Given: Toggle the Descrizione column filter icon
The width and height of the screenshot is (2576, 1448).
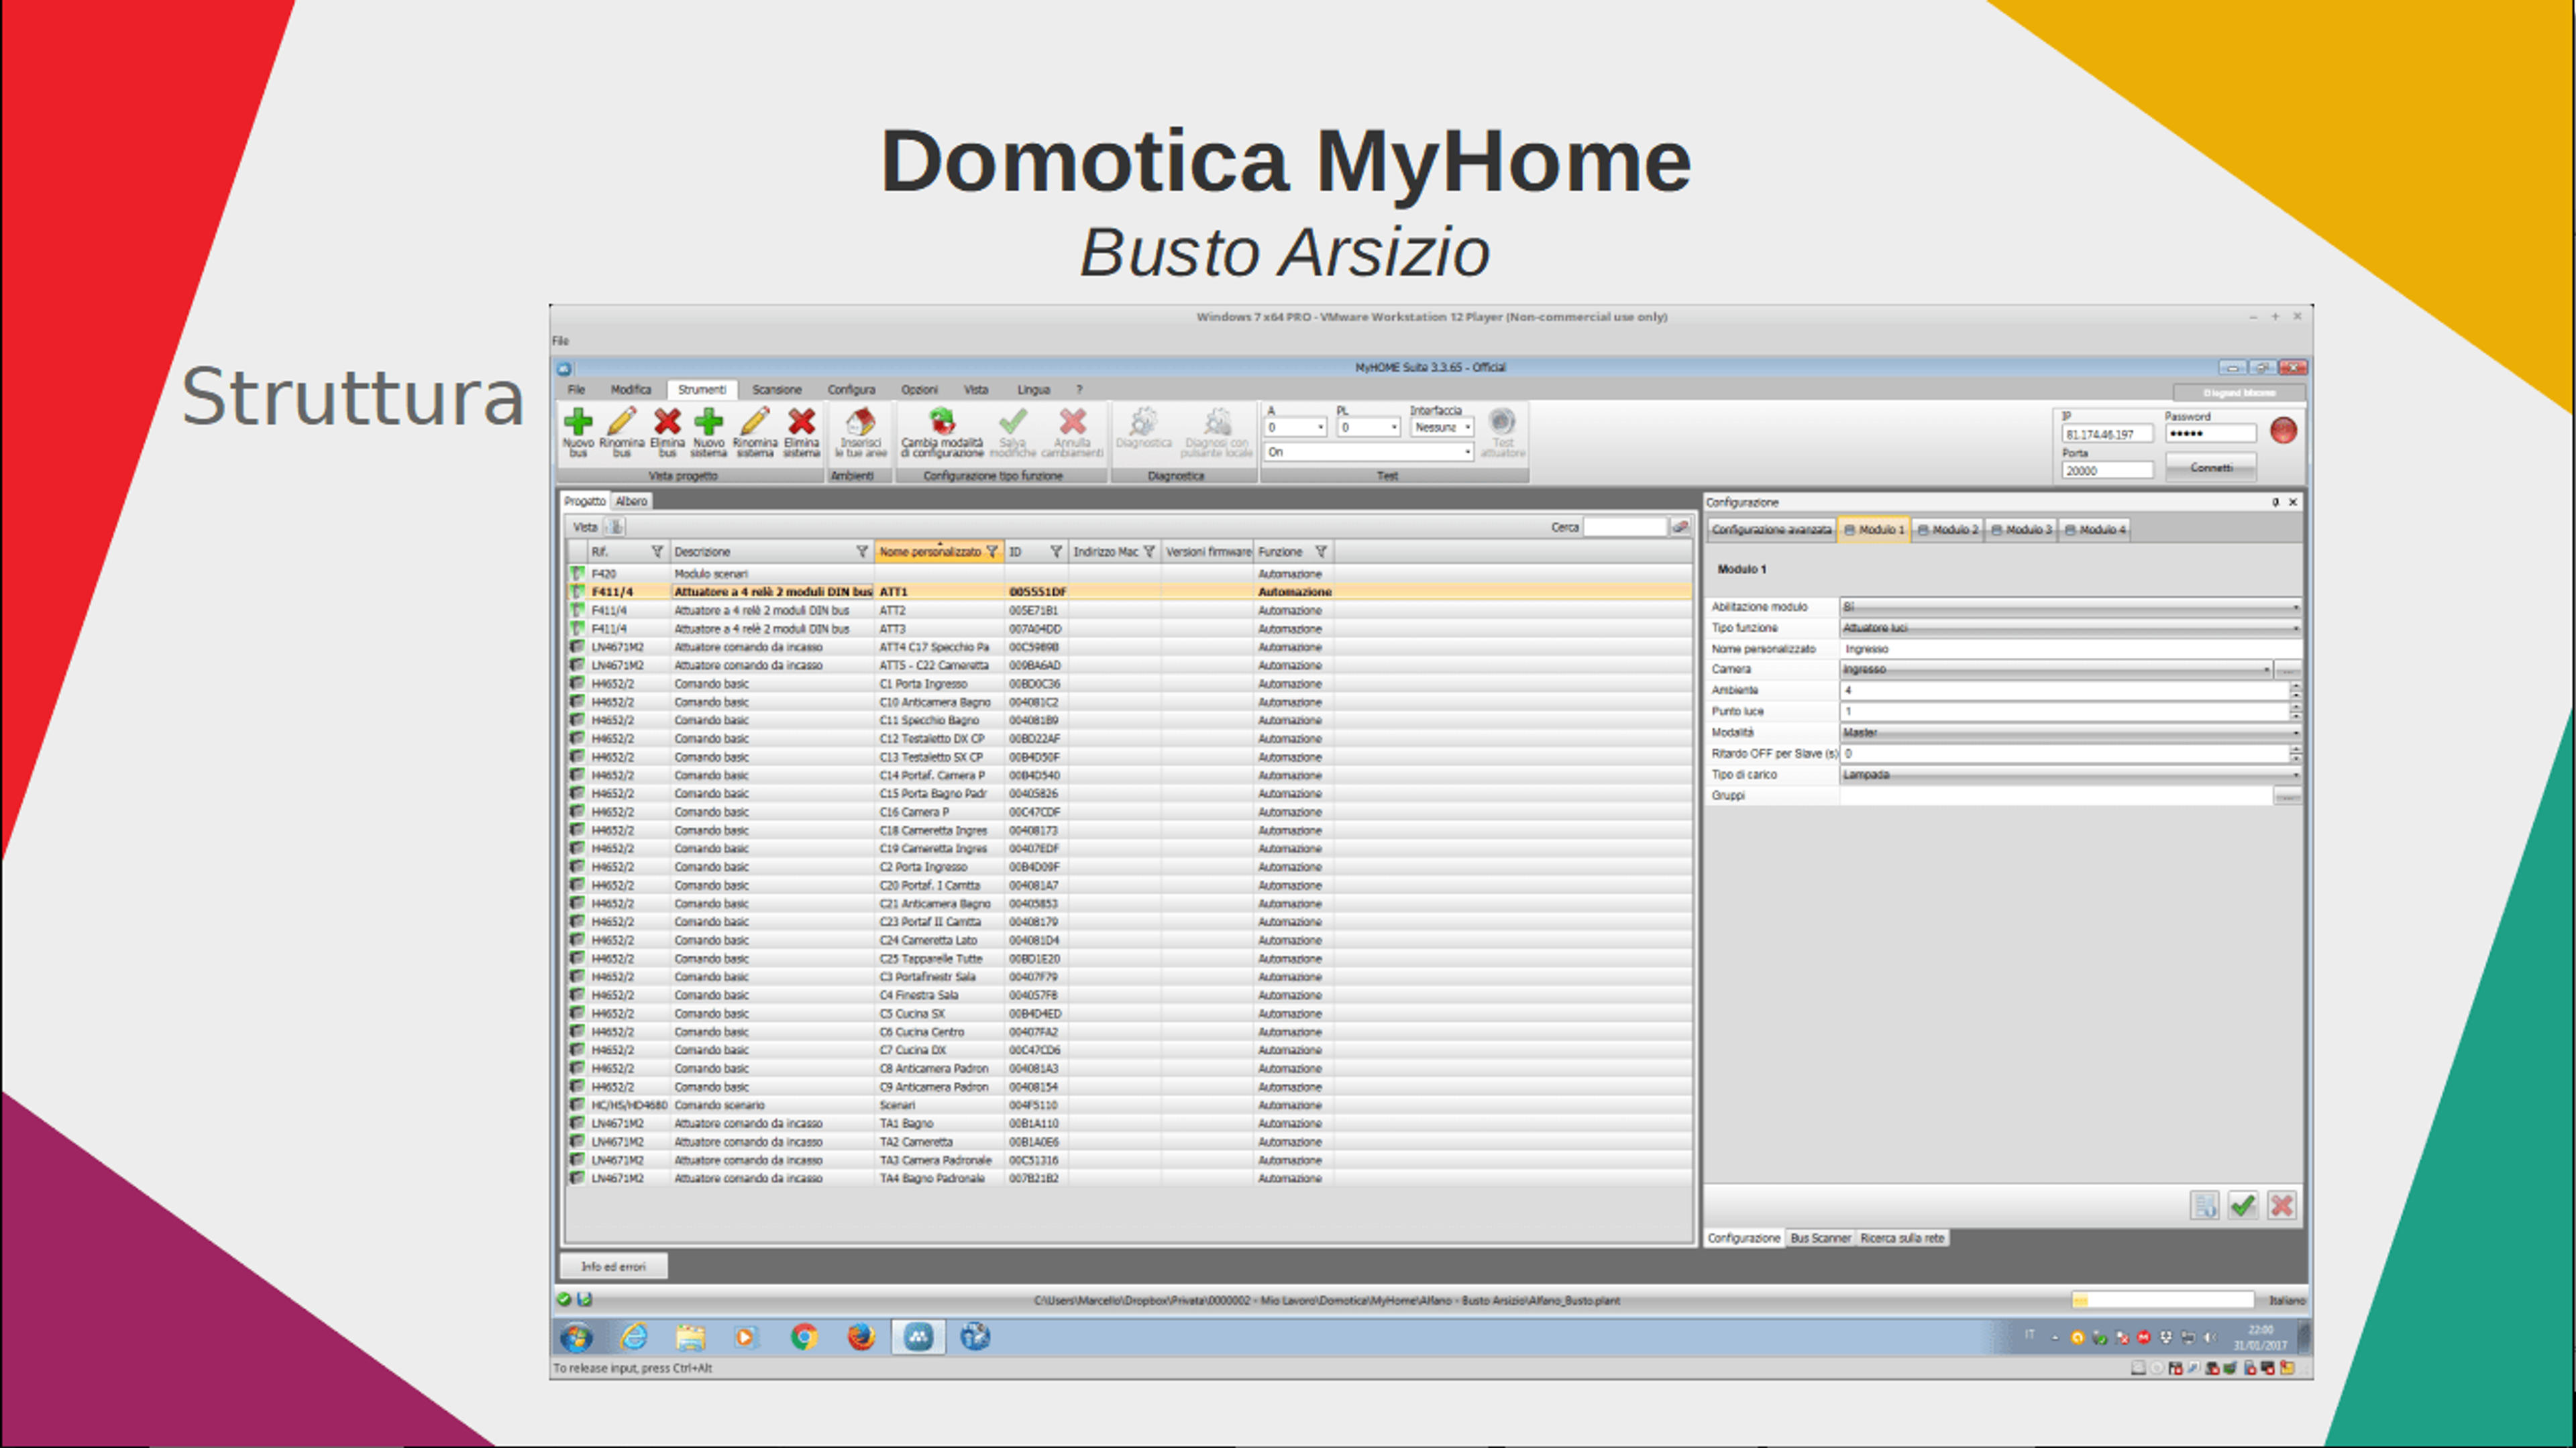Looking at the screenshot, I should point(861,551).
